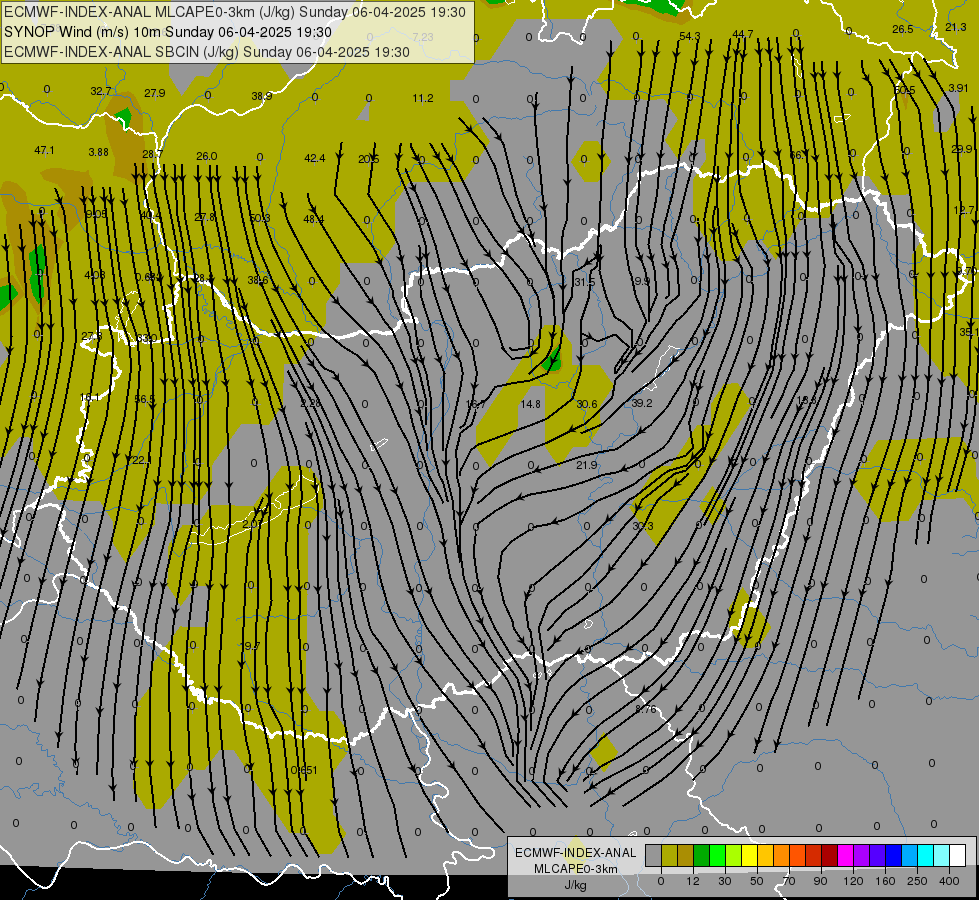Click header line ECMWF-INDEX-ANAL SBCIN
Screen dimensions: 979x900
point(207,52)
